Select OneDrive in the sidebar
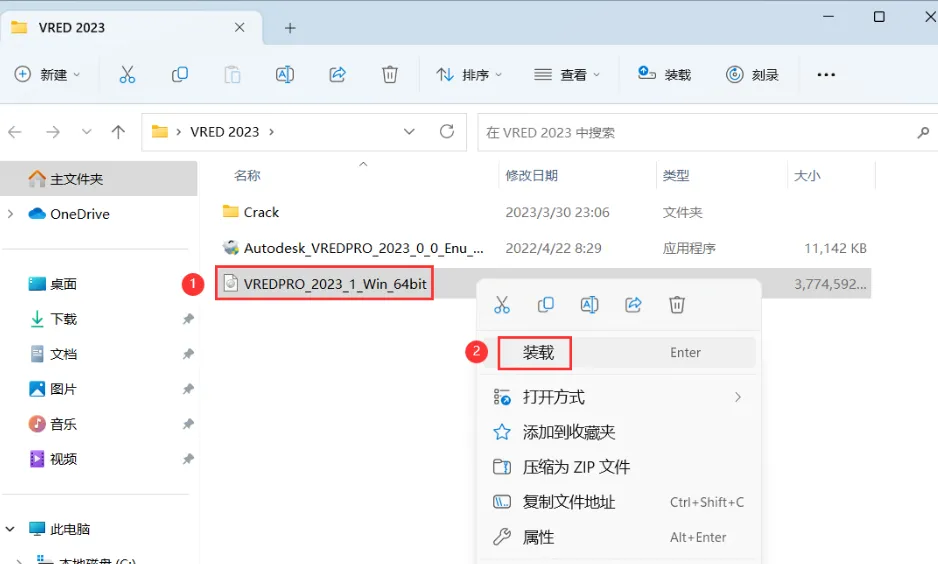This screenshot has height=564, width=938. (80, 214)
